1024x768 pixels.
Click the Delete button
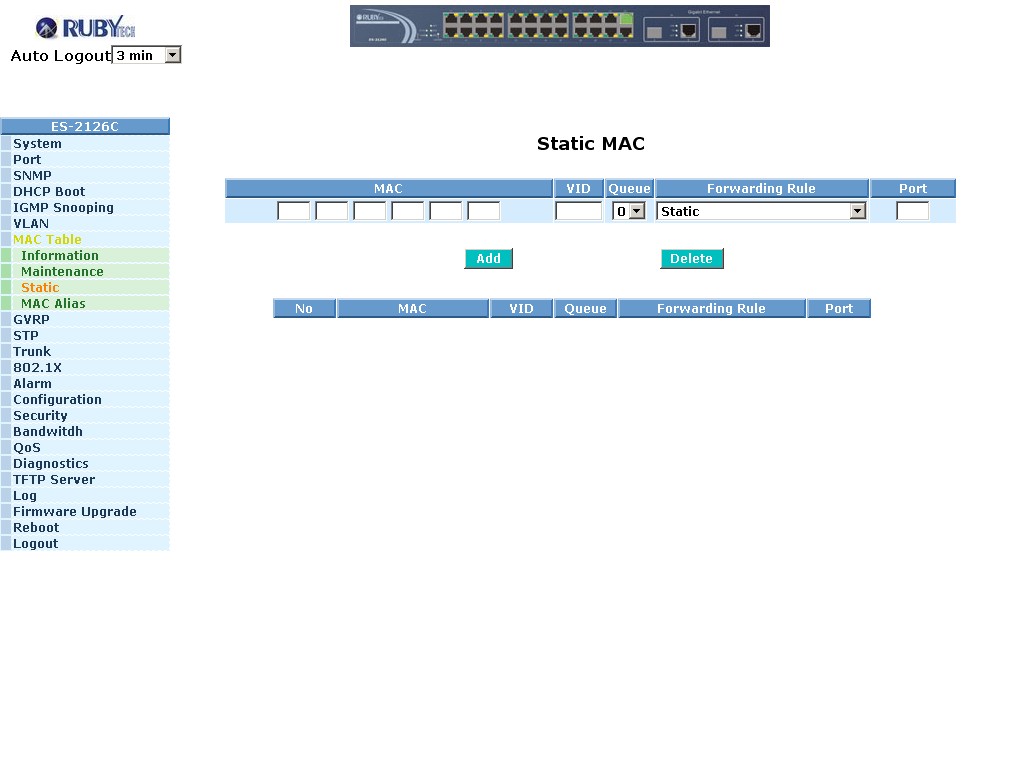pyautogui.click(x=692, y=259)
